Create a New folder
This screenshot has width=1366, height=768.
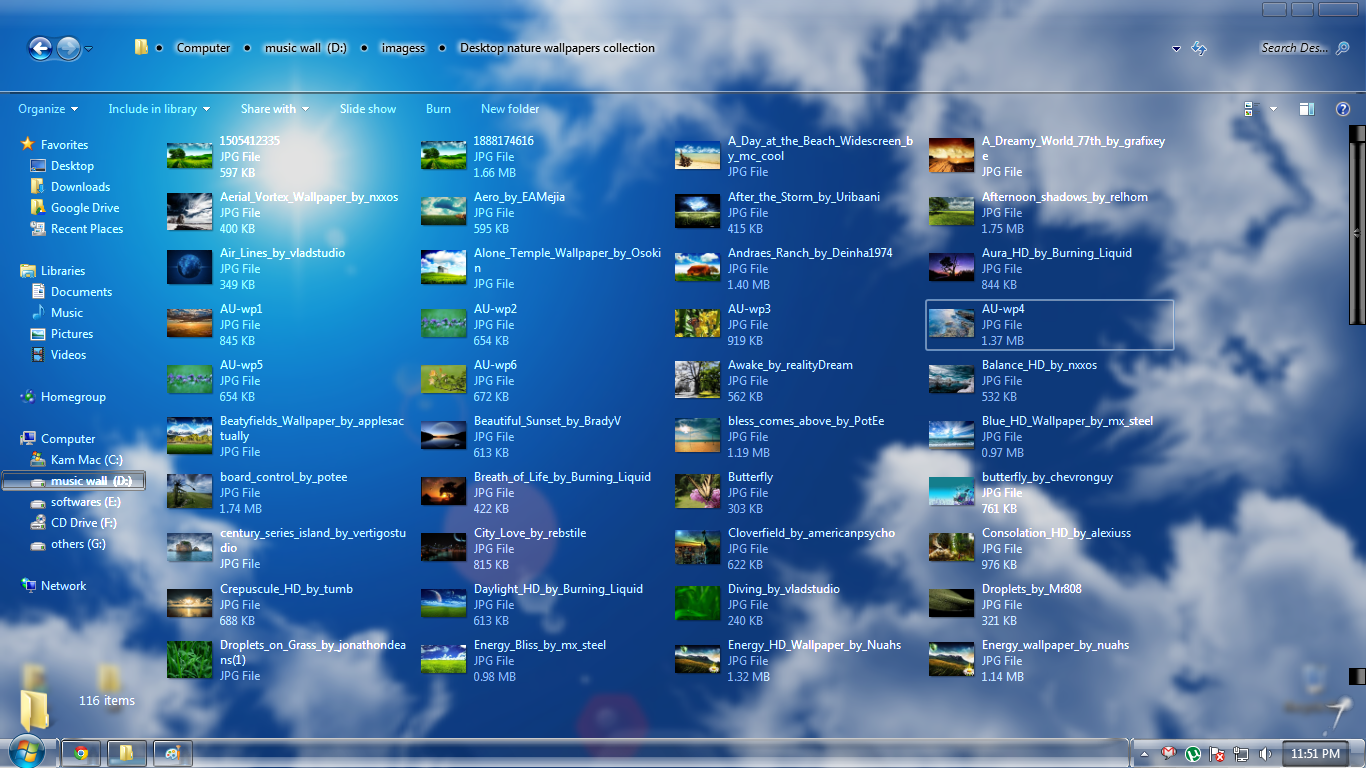508,108
